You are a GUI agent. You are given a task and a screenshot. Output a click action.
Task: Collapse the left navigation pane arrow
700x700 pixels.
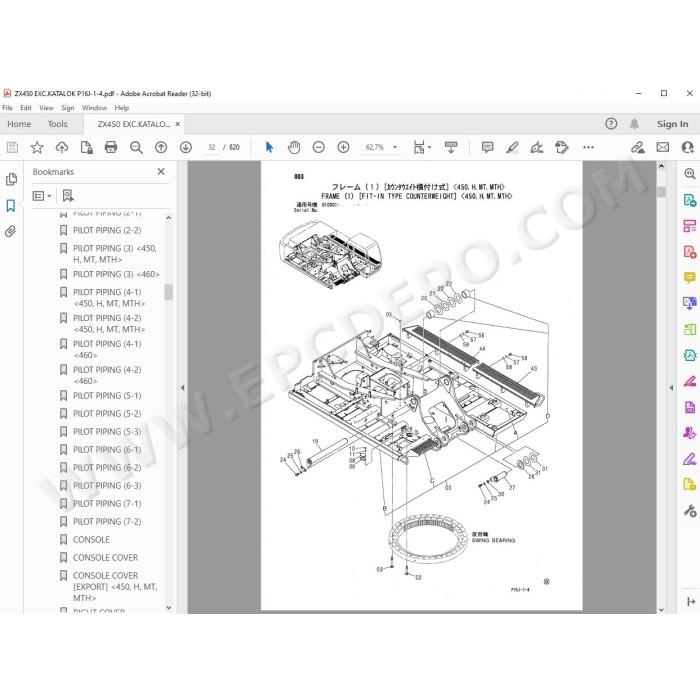(x=182, y=388)
